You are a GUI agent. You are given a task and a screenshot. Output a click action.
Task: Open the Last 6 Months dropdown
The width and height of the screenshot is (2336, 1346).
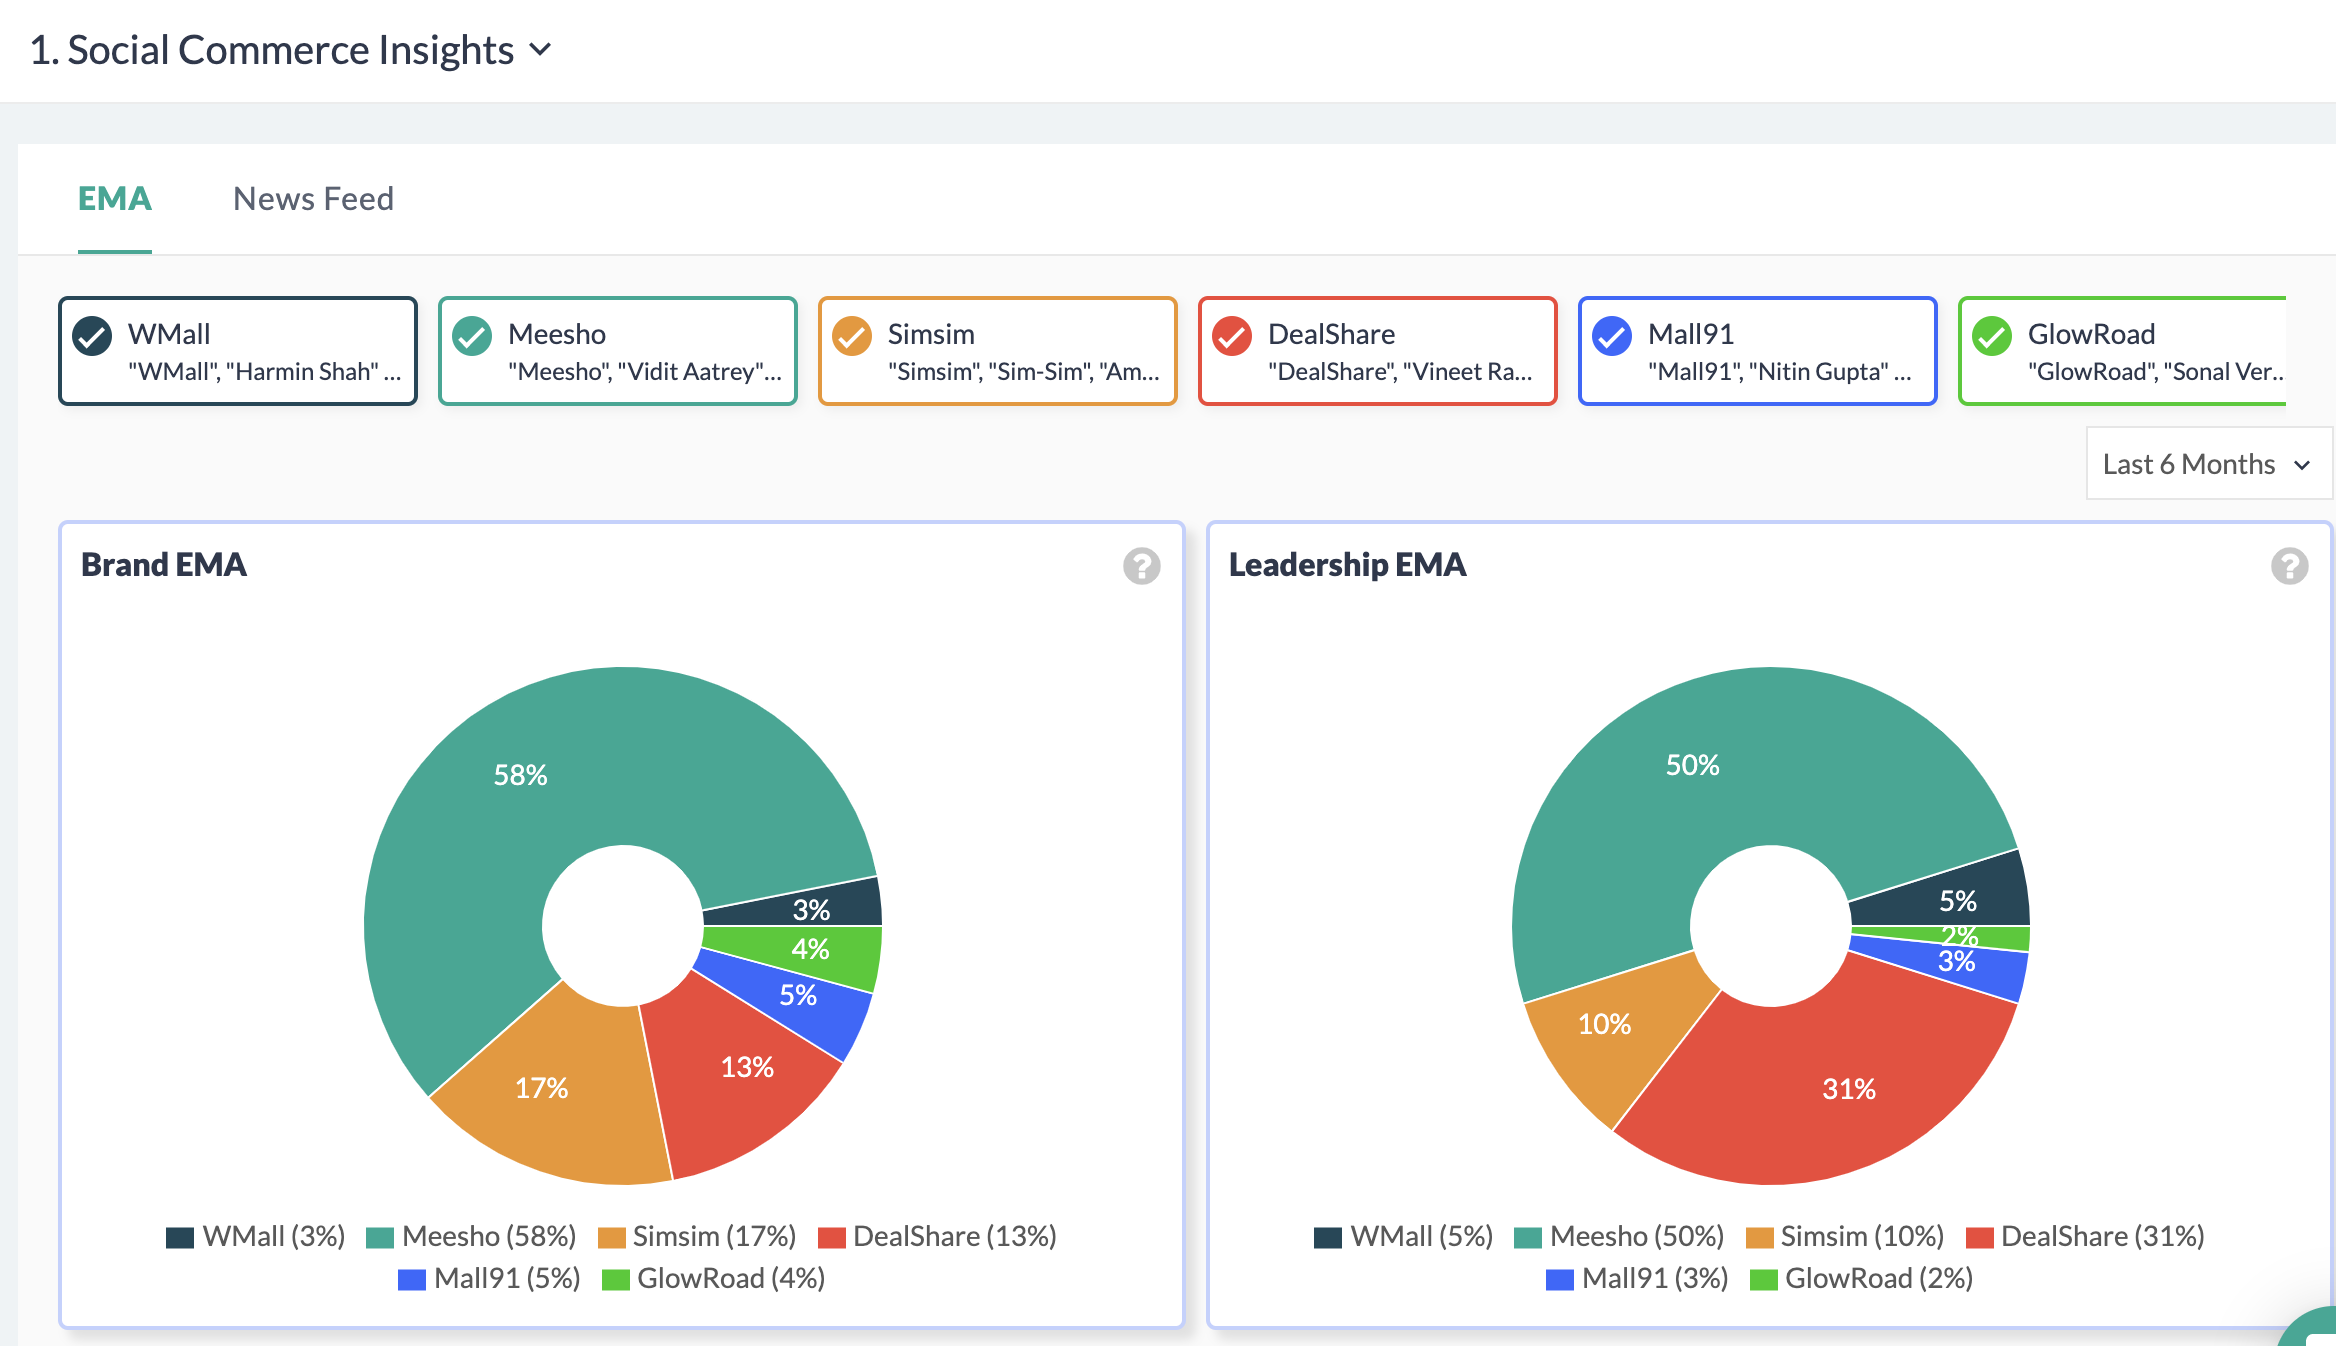[x=2208, y=464]
